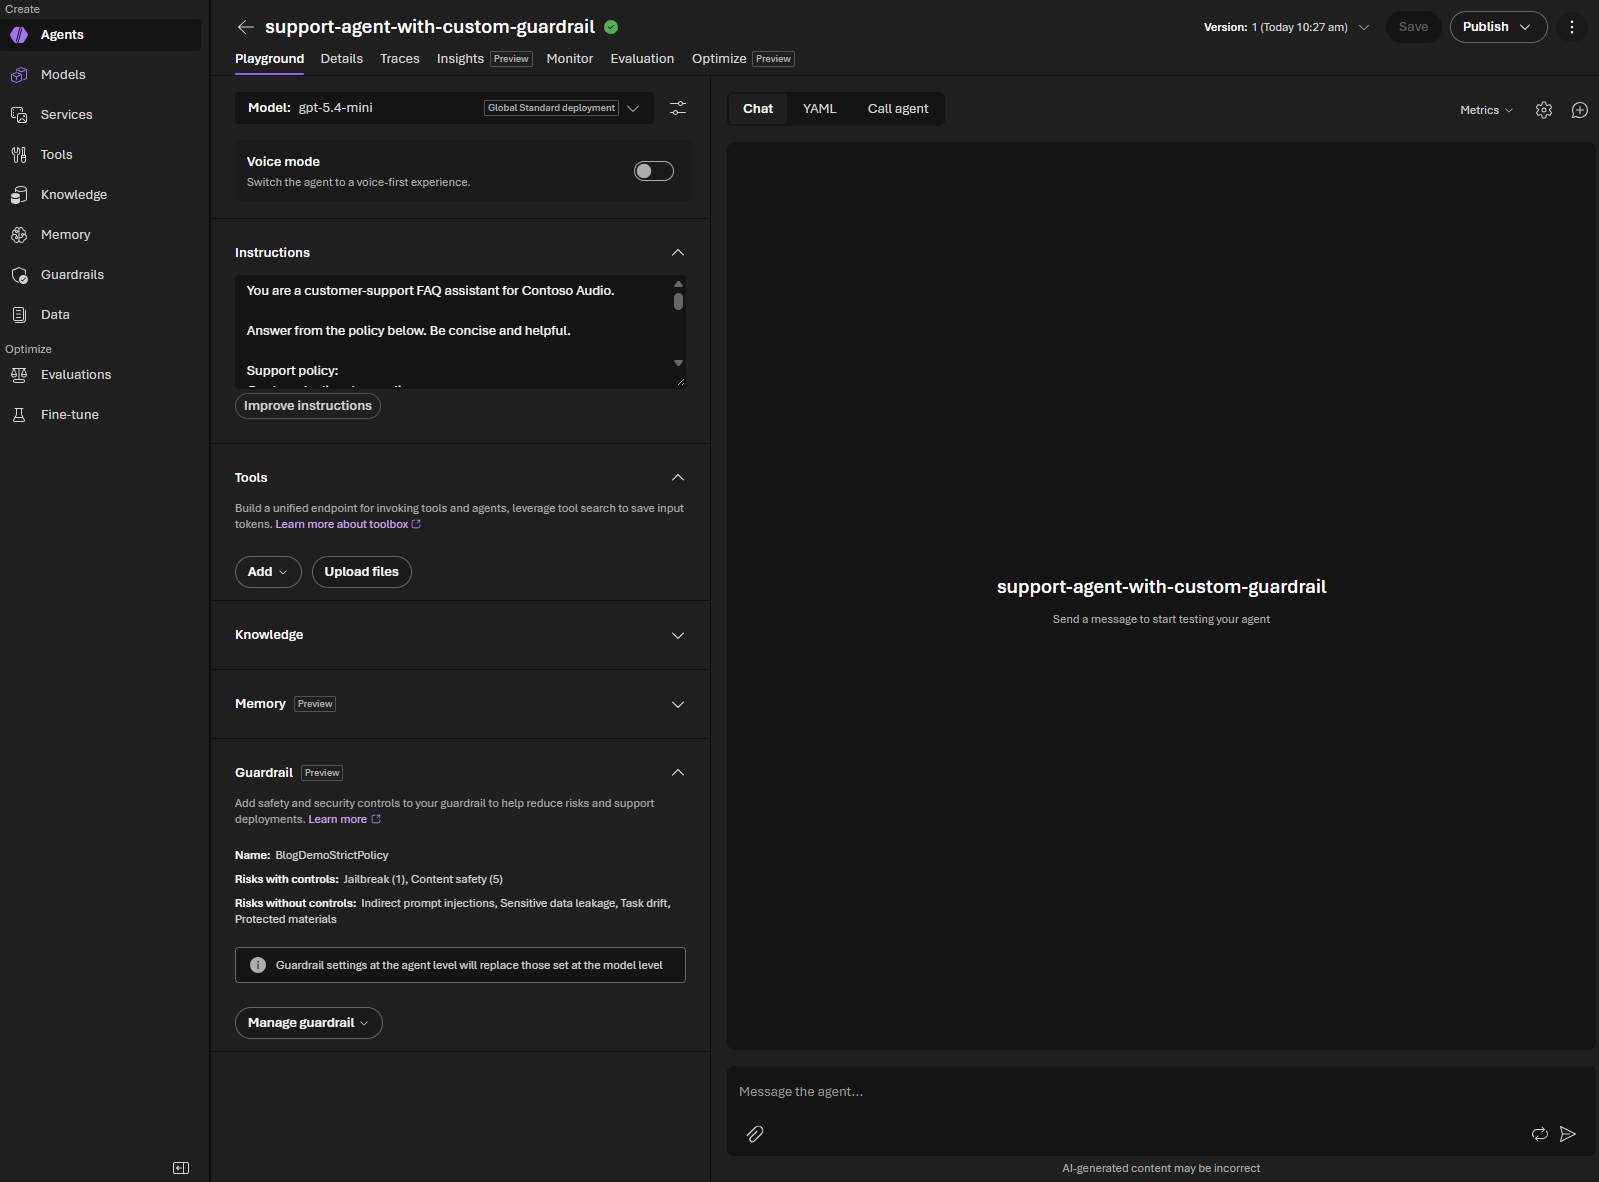This screenshot has width=1599, height=1182.
Task: Click the guardrail info icon
Action: 258,965
